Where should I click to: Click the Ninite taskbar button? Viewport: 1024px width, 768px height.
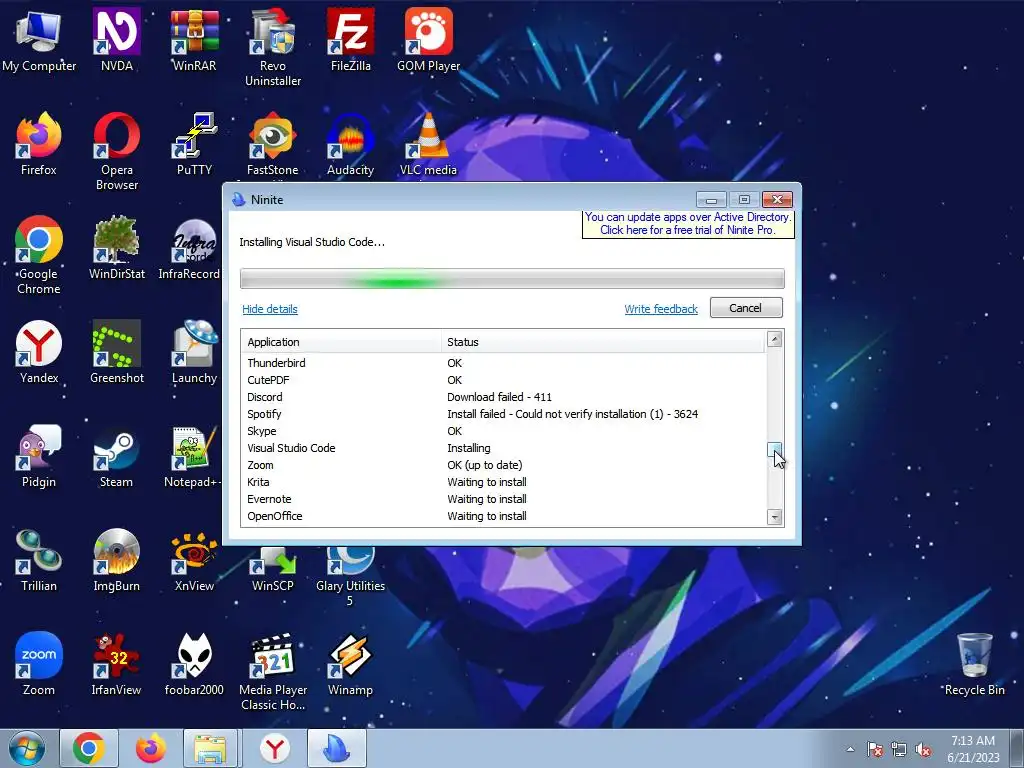(x=337, y=748)
